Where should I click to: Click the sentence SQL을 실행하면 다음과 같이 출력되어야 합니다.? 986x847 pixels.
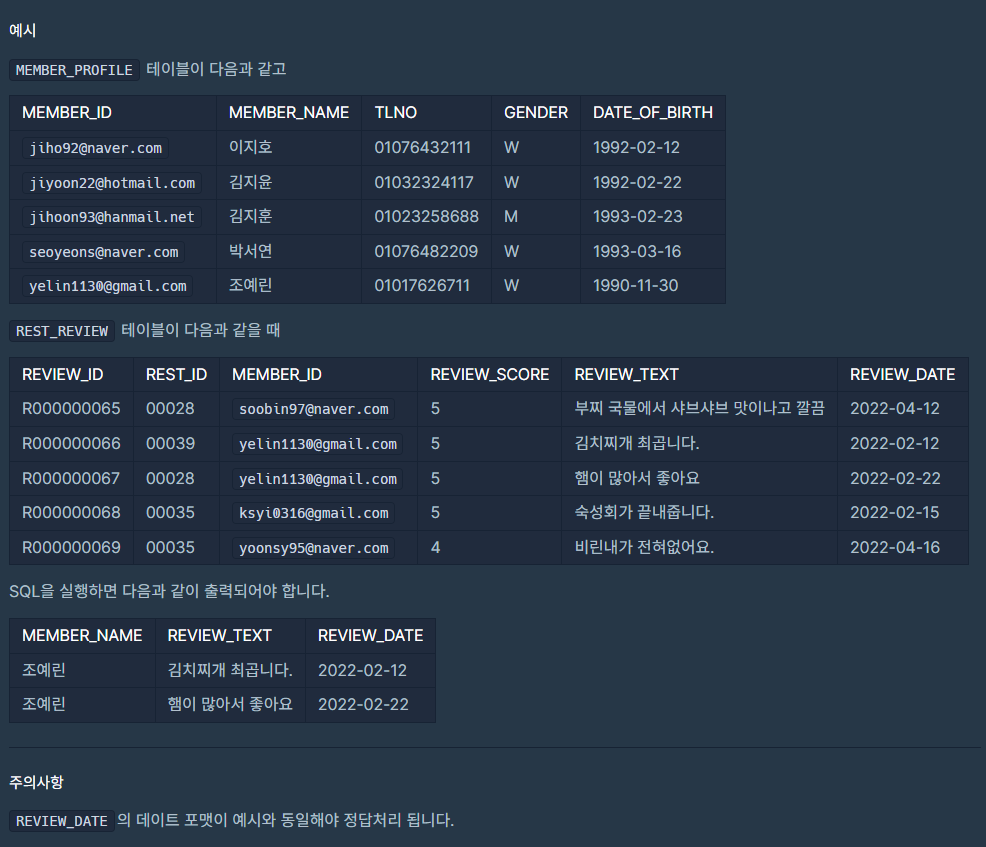(169, 591)
